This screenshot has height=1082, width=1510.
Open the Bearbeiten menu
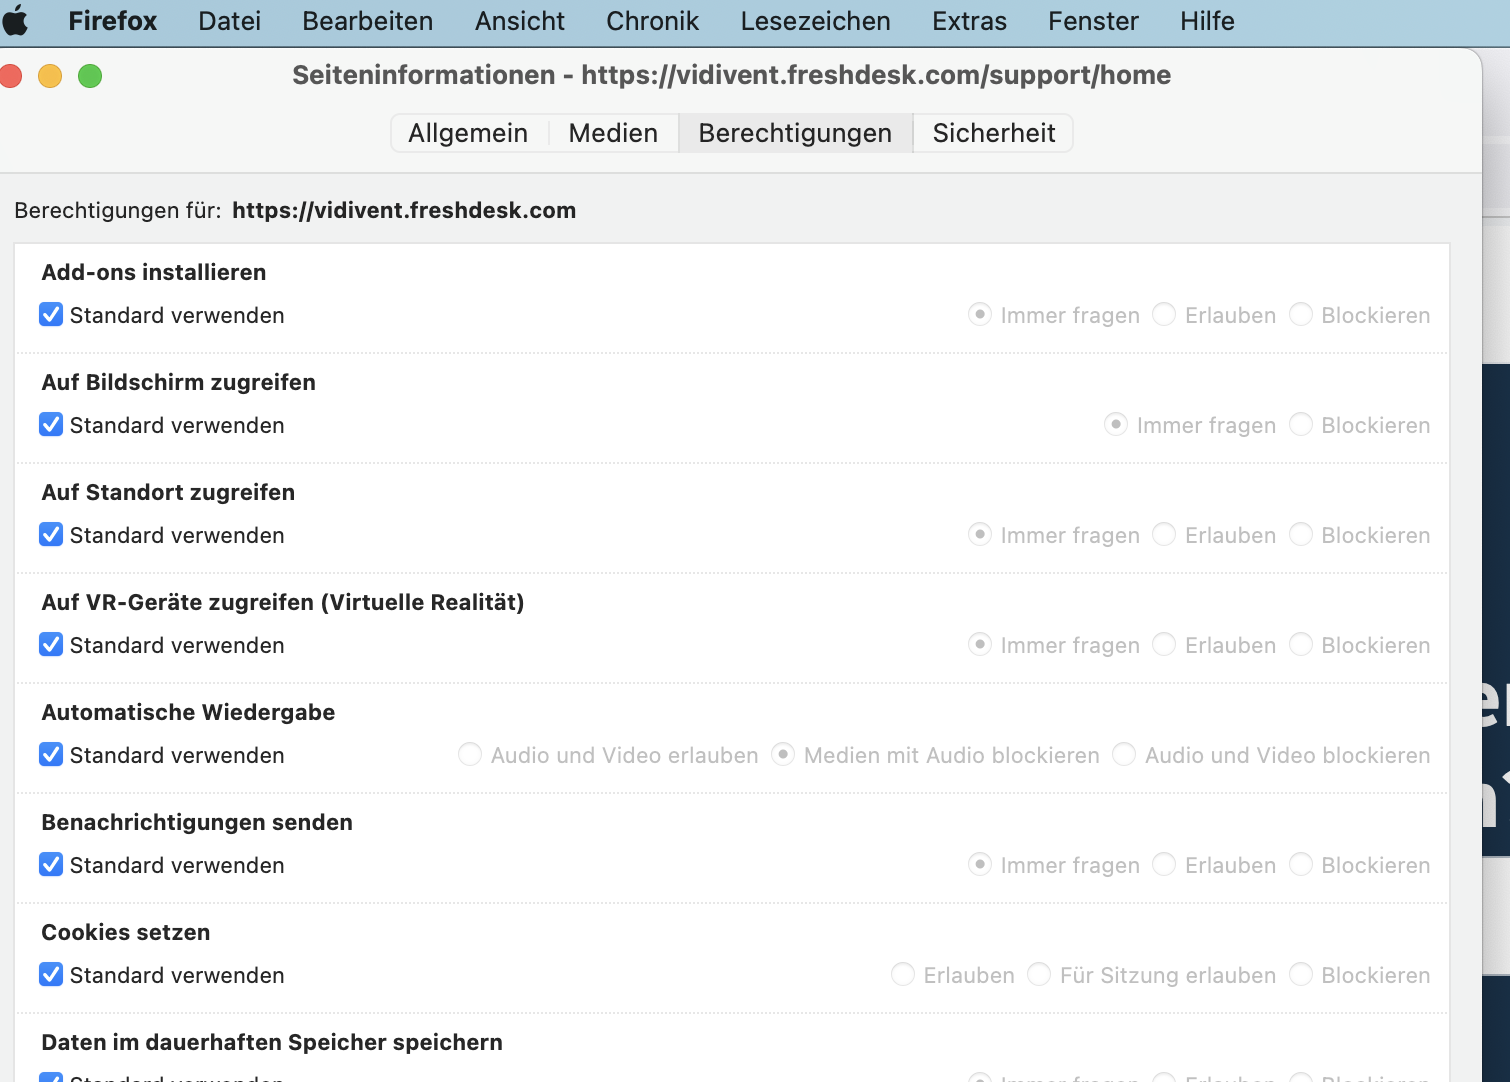[367, 21]
